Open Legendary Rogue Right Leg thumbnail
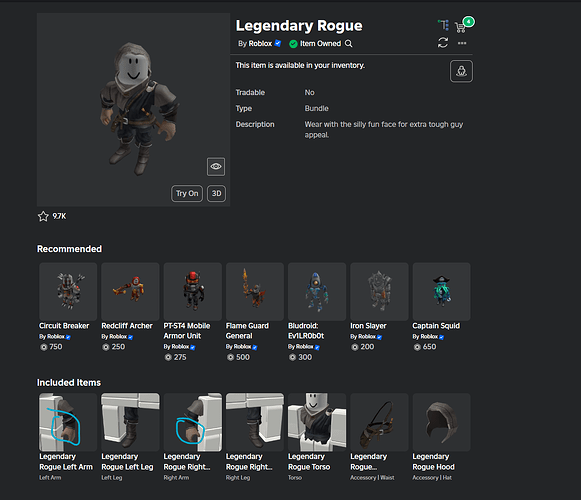This screenshot has height=500, width=581. click(255, 422)
